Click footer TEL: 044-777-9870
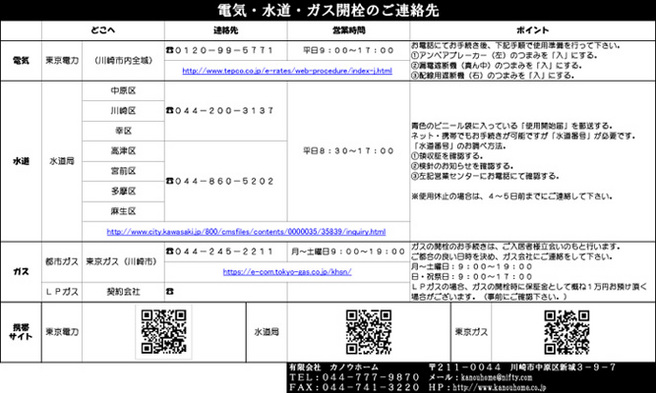This screenshot has width=656, height=393. [x=354, y=377]
